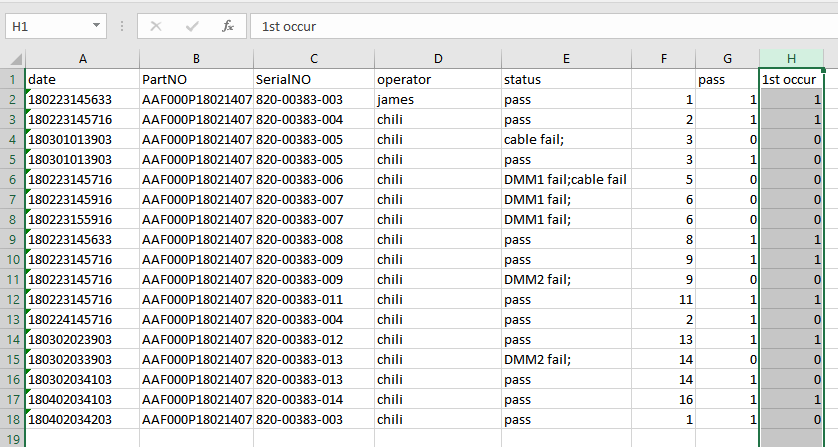Click serial cell 820-00383-014
838x447 pixels.
(314, 399)
